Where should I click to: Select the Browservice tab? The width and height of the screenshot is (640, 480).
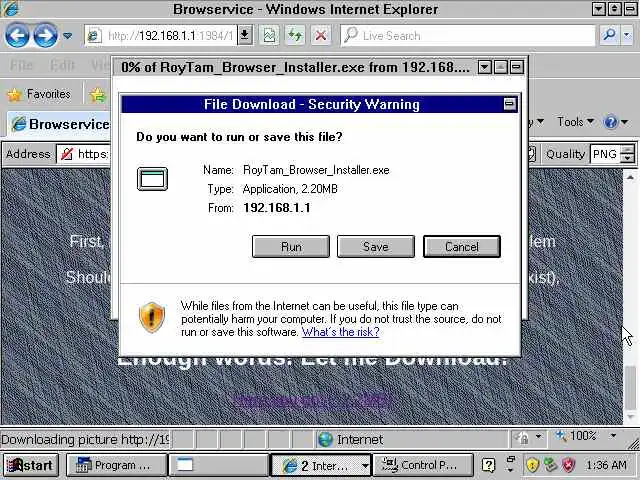pos(60,124)
